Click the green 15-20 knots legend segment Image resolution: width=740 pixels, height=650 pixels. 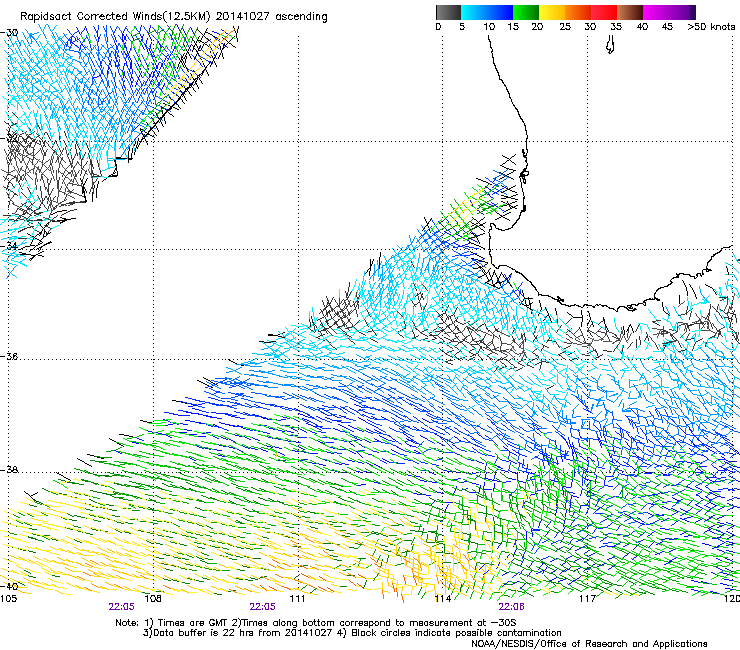click(x=526, y=12)
